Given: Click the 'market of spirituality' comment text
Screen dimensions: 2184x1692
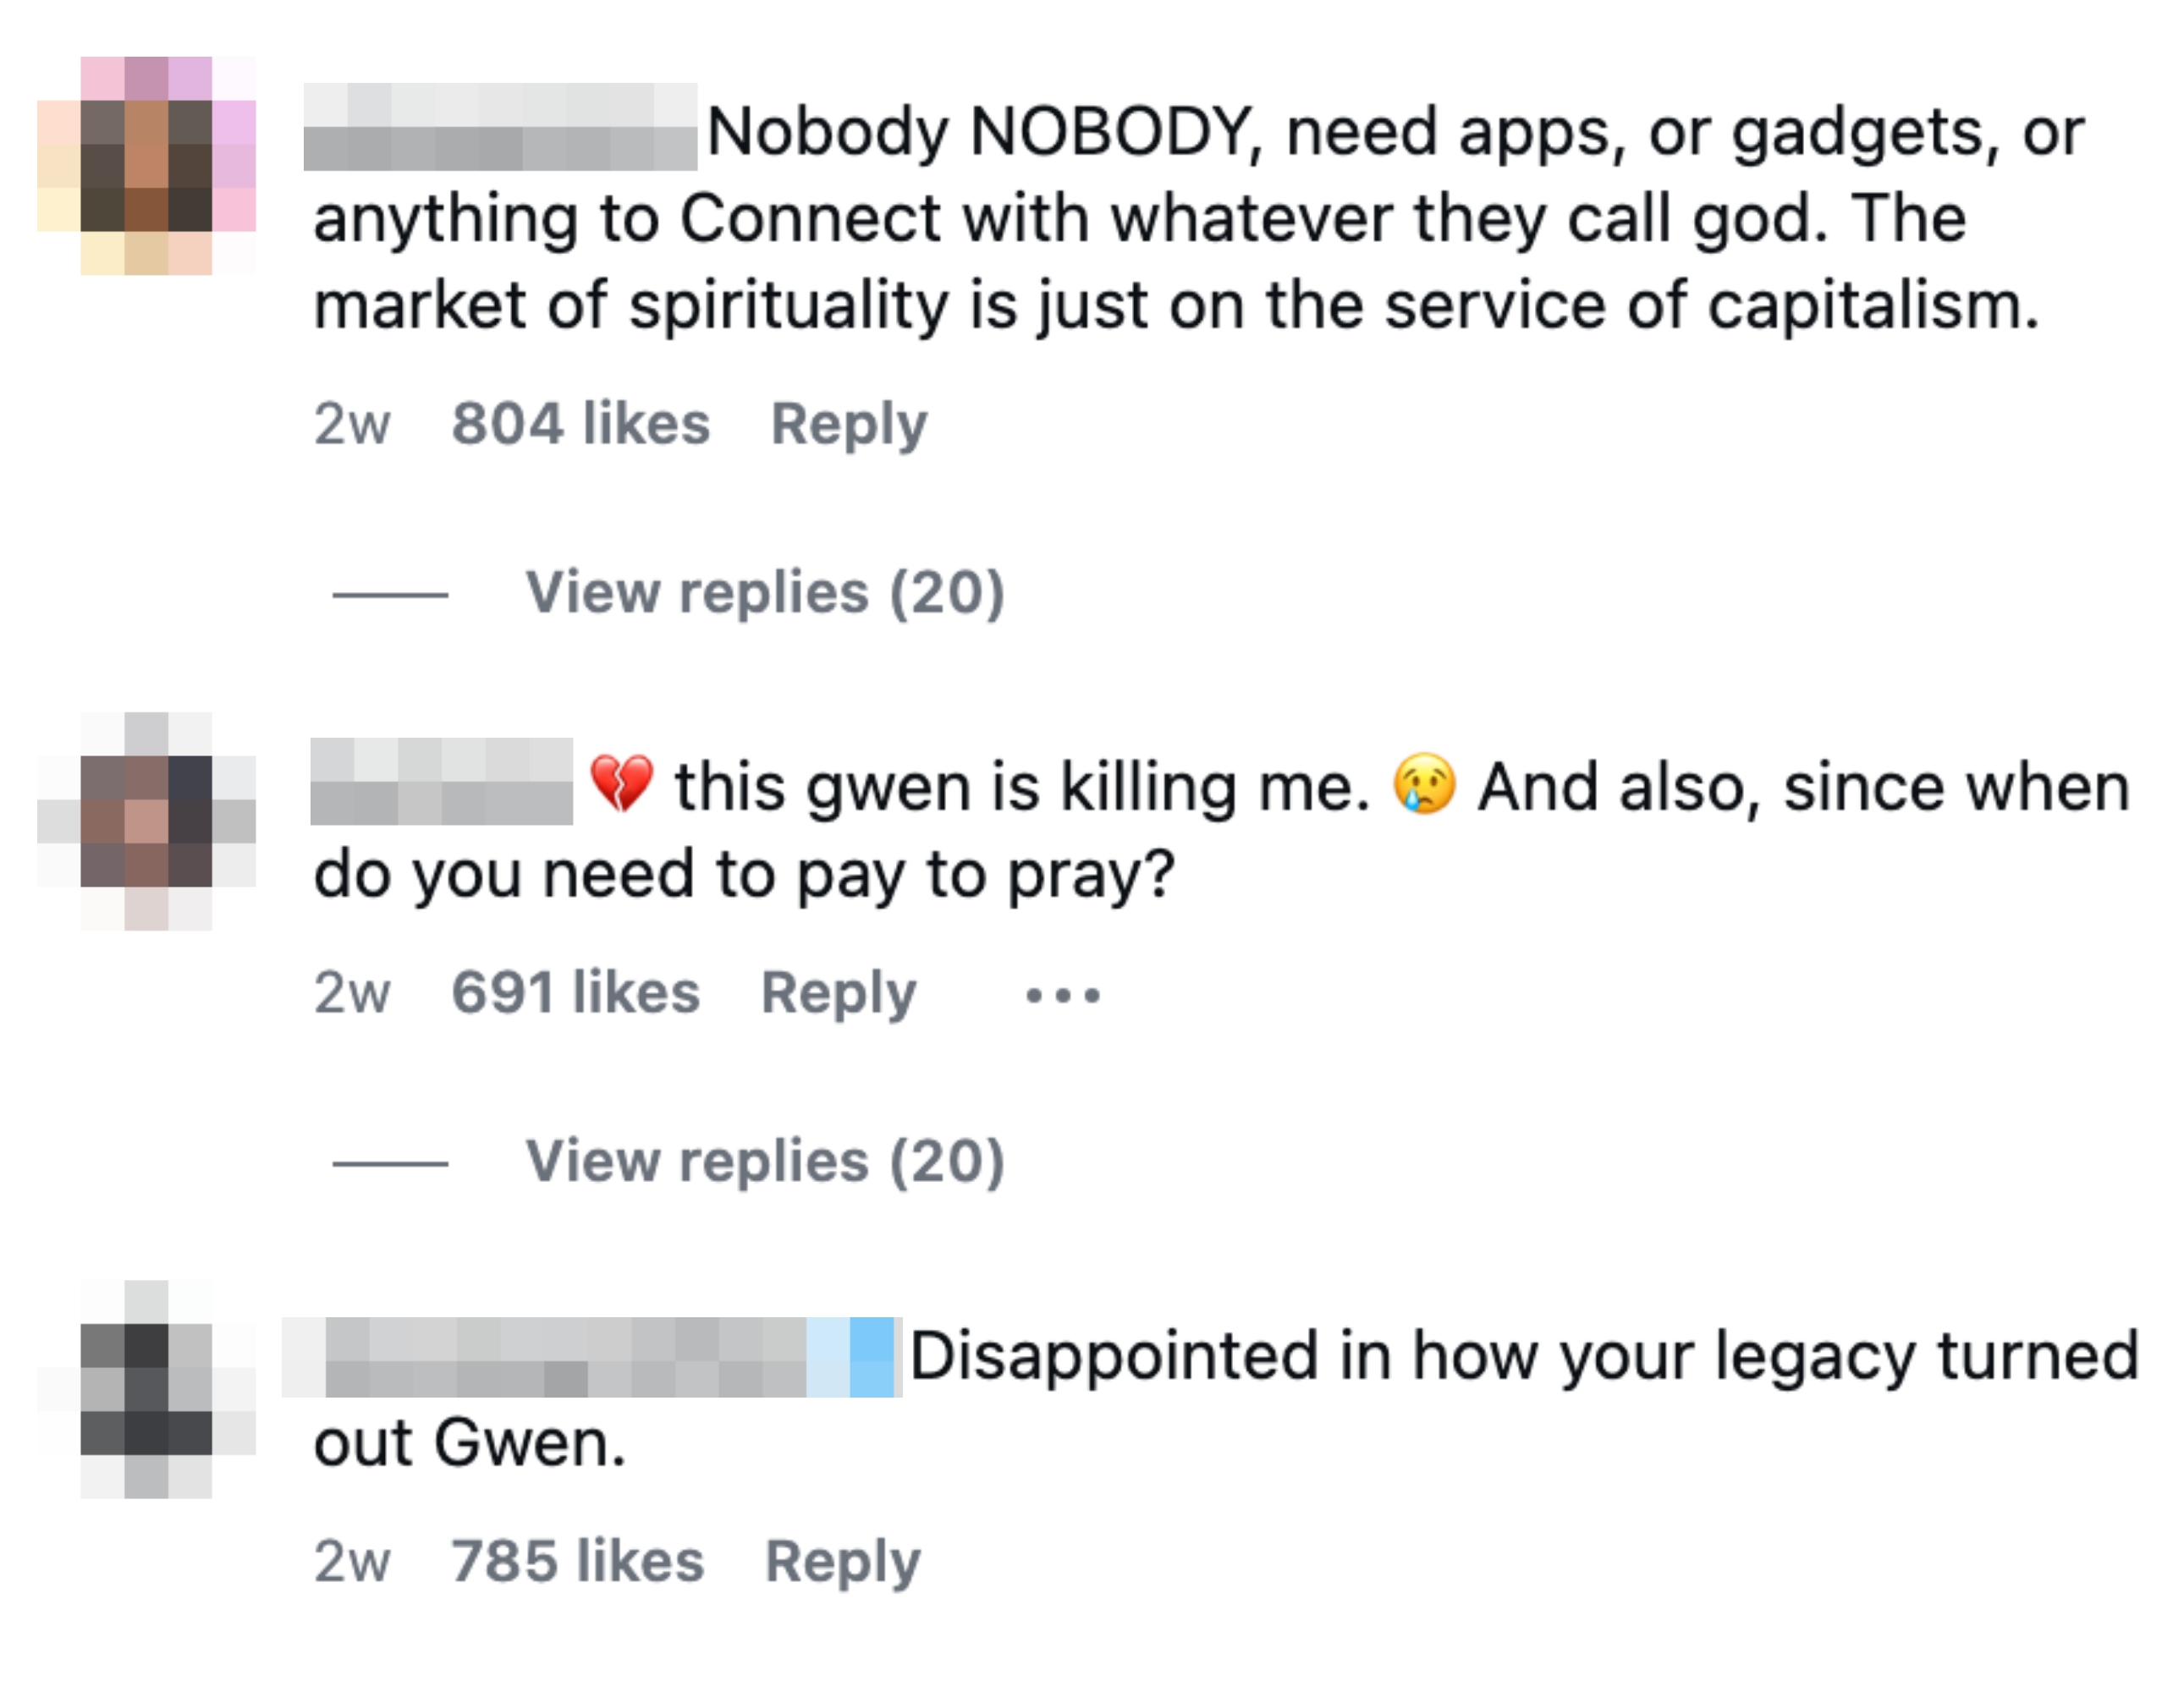Looking at the screenshot, I should (1175, 305).
